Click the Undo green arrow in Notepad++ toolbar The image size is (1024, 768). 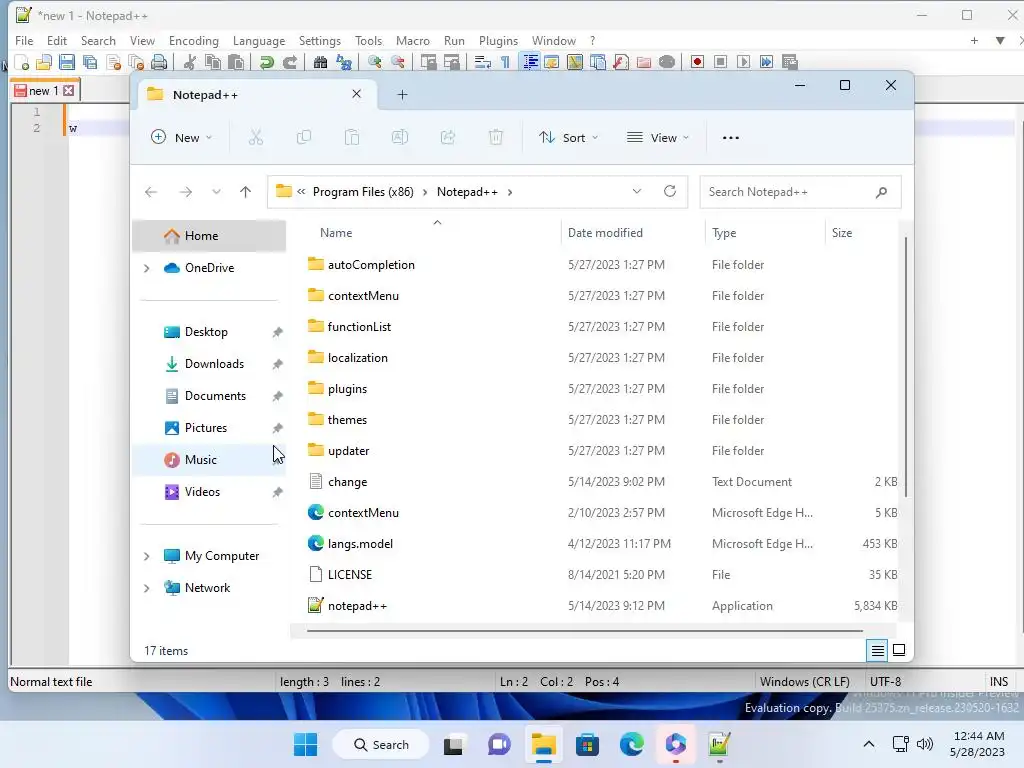coord(266,62)
